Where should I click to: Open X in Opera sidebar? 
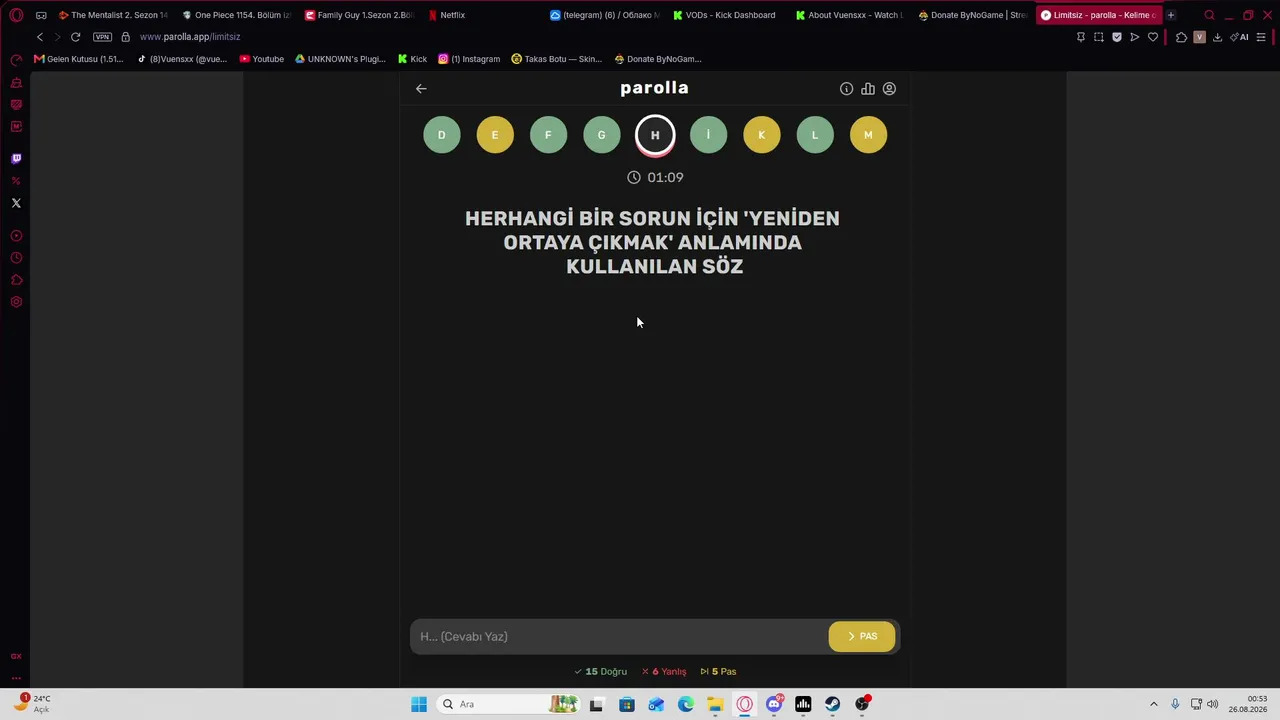click(16, 203)
